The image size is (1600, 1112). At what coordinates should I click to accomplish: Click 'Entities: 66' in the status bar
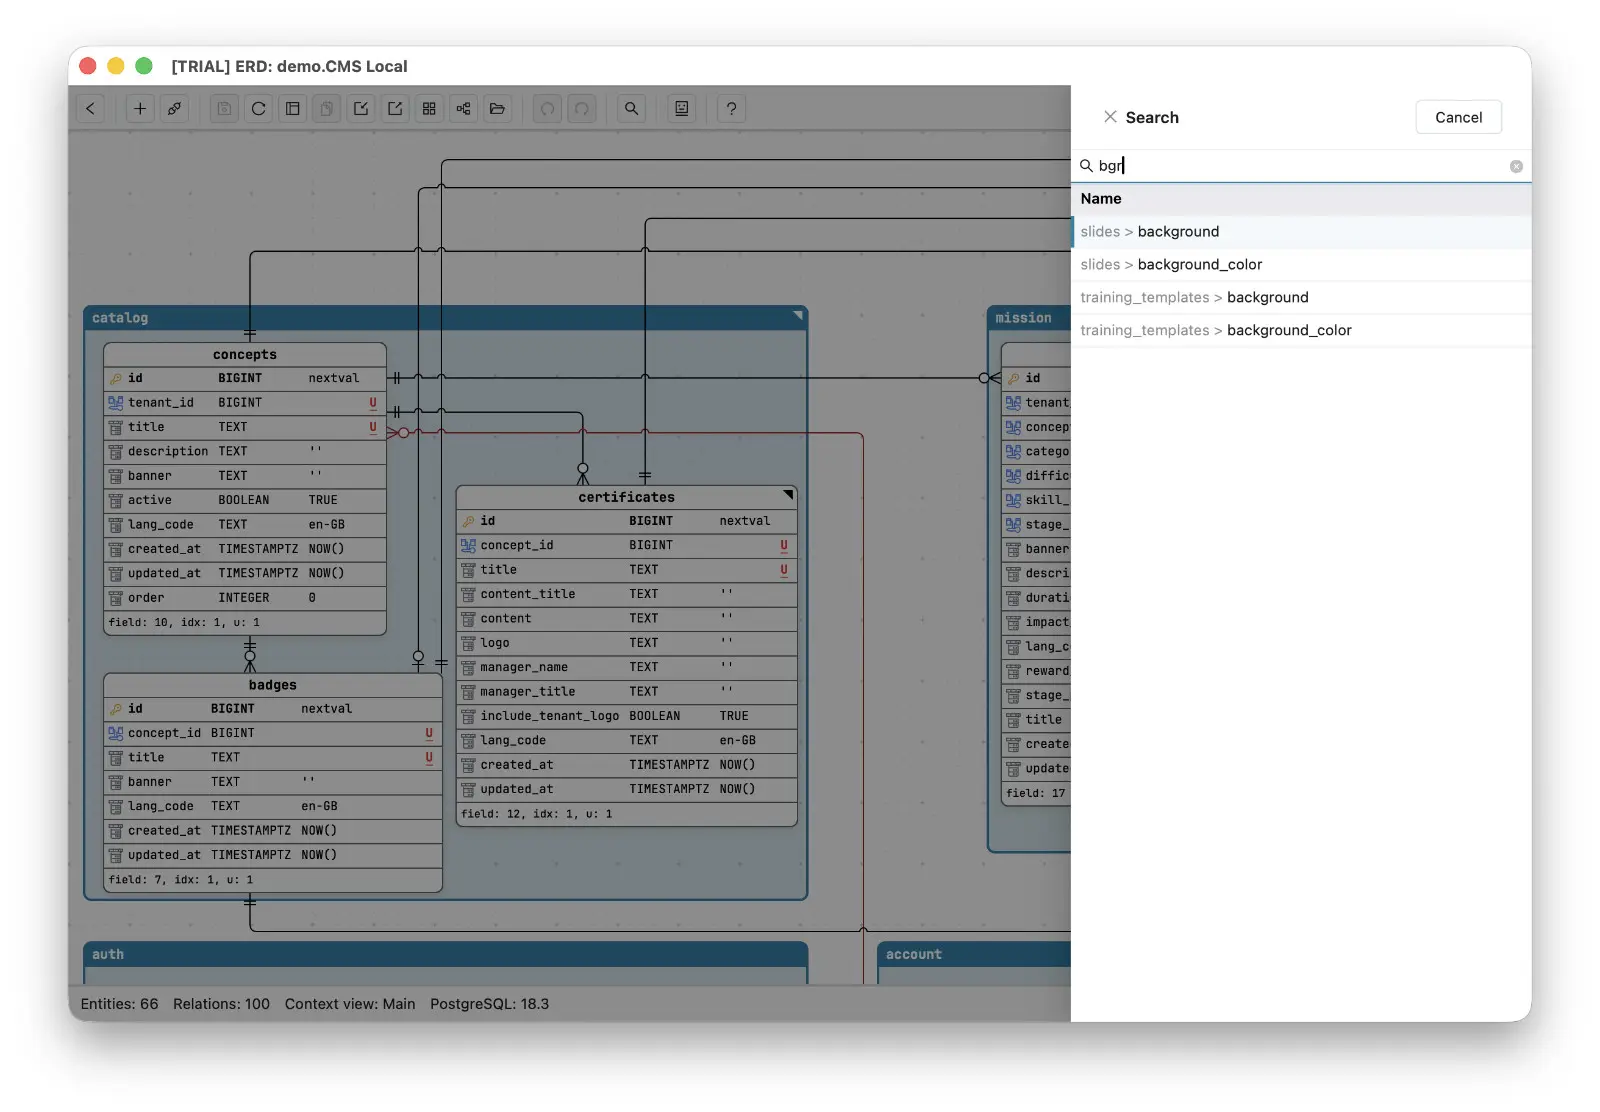click(x=119, y=1004)
